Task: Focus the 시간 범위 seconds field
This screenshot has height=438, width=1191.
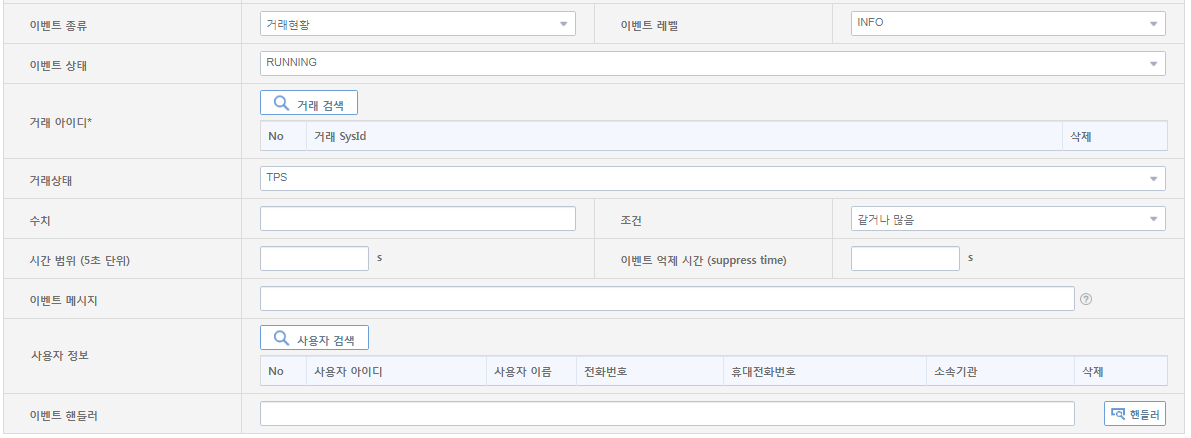Action: (314, 259)
